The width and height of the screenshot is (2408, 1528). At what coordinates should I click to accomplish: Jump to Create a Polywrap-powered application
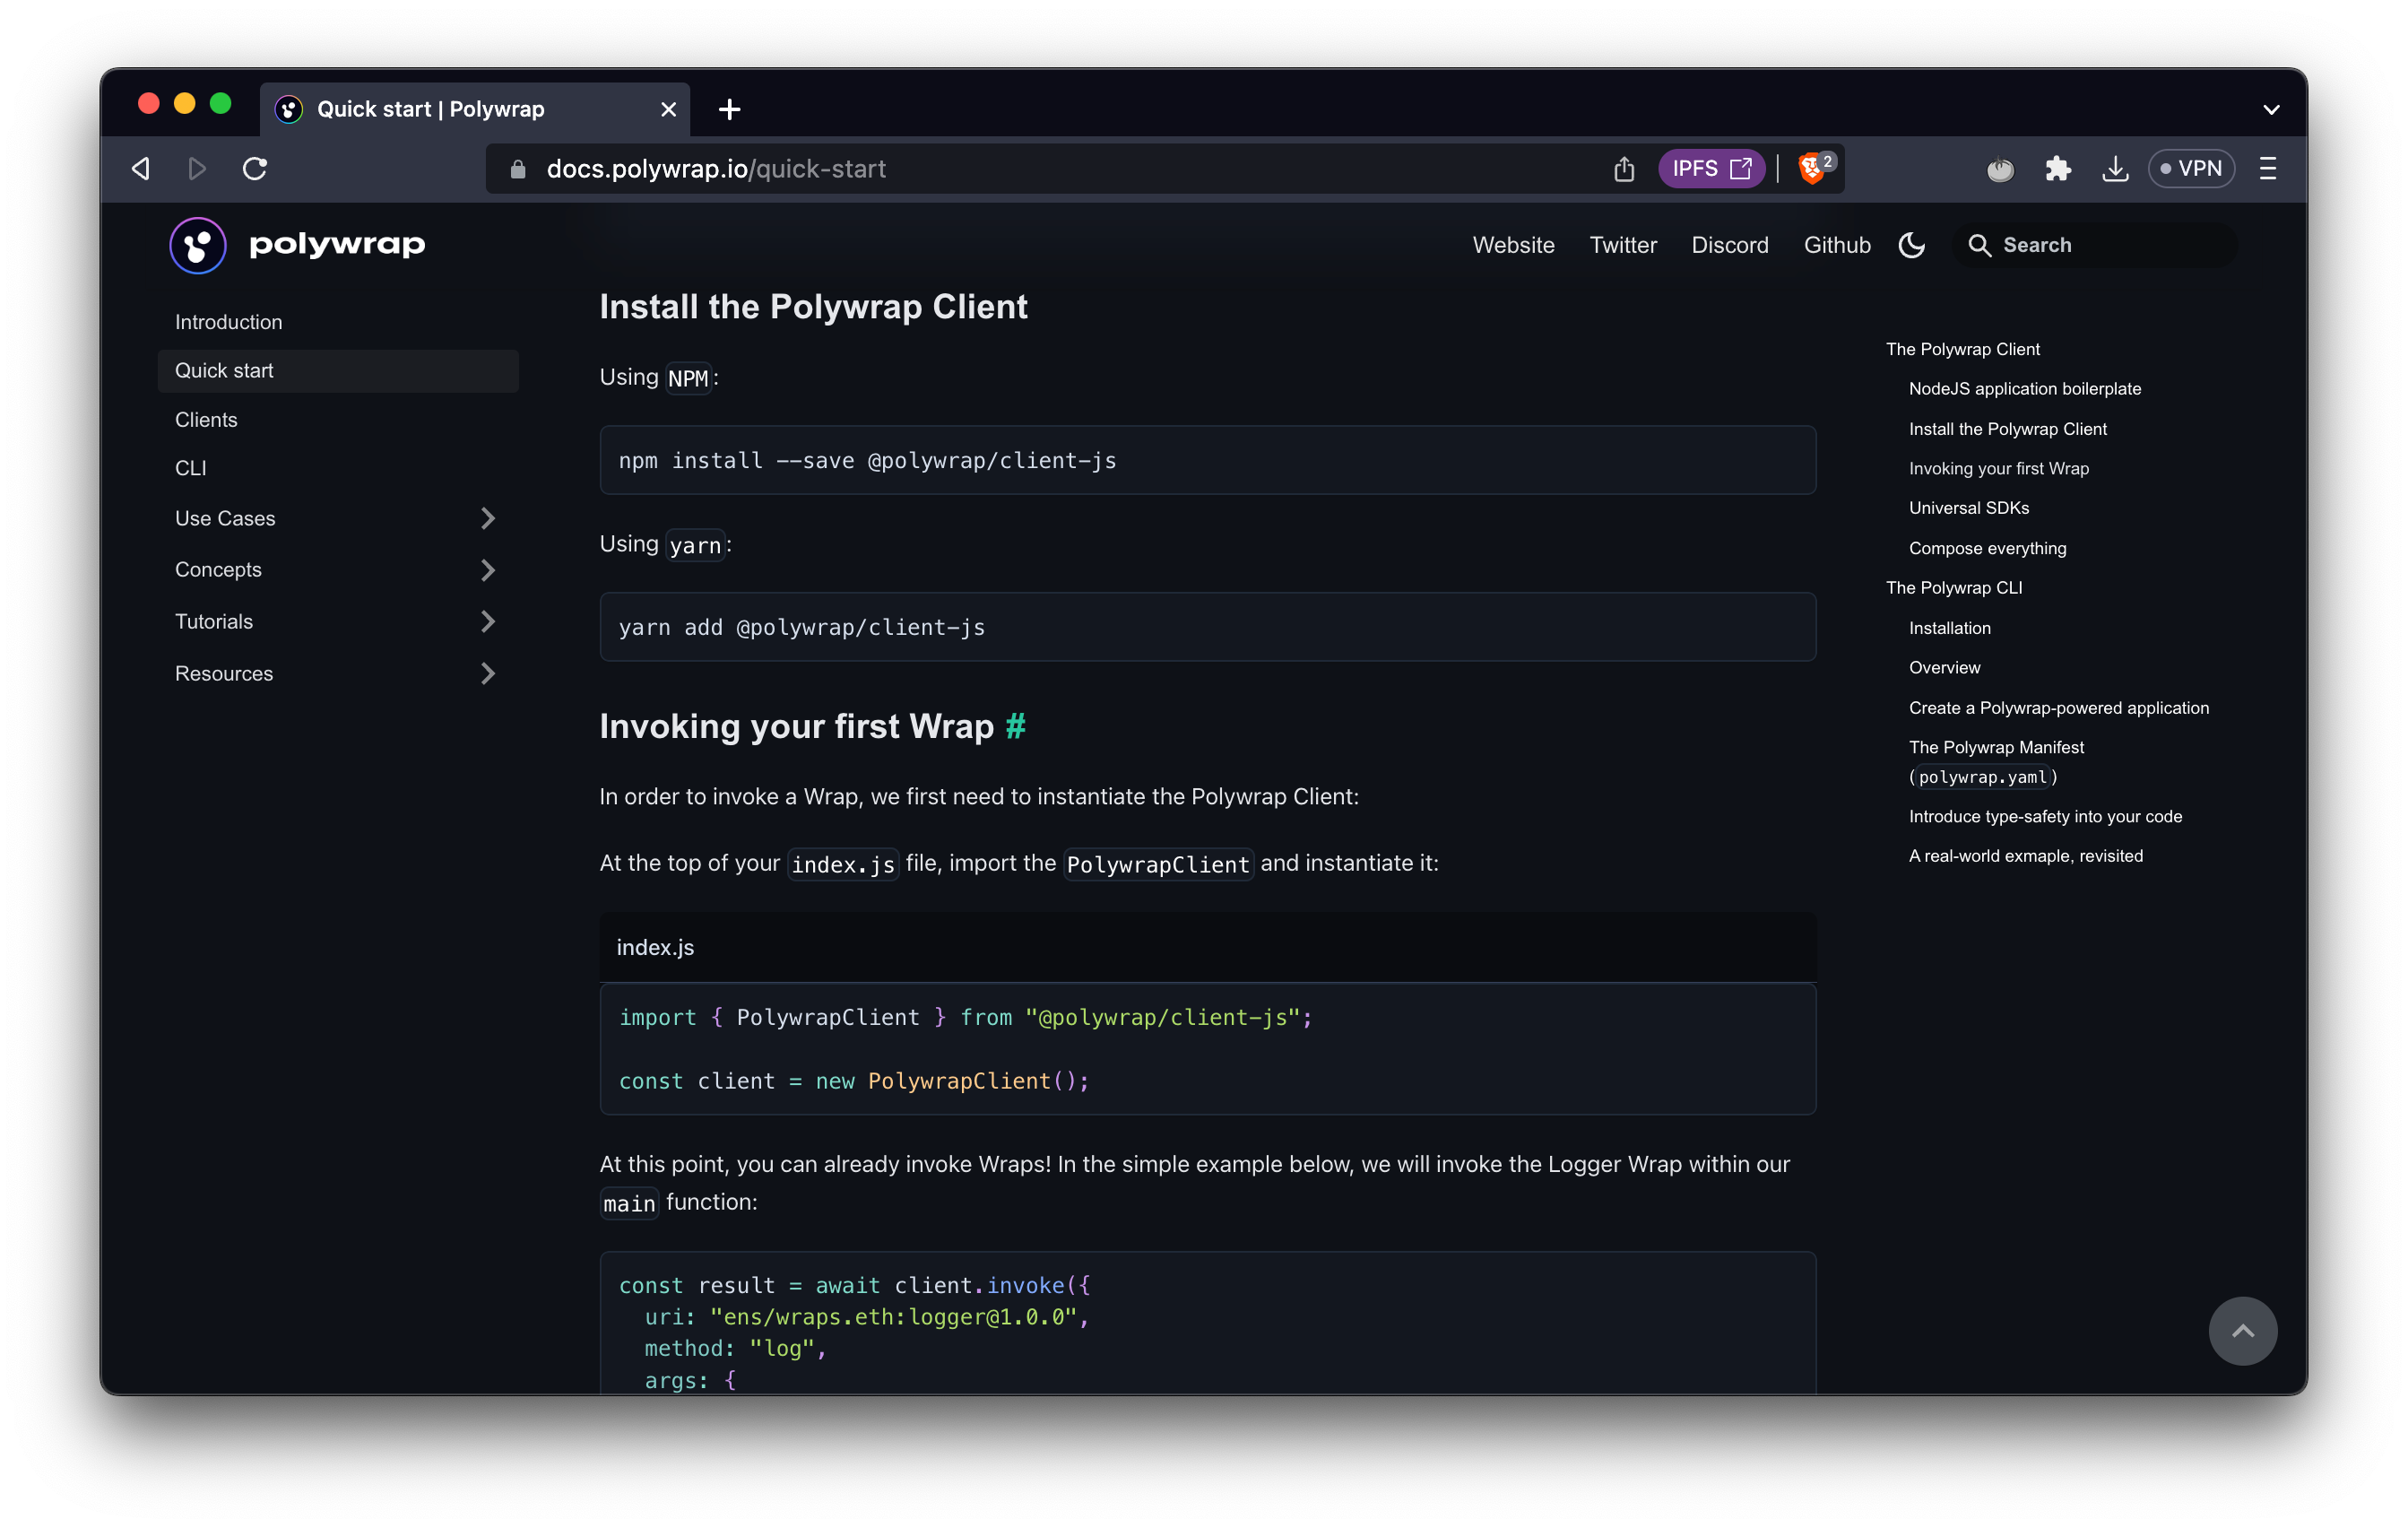2058,708
